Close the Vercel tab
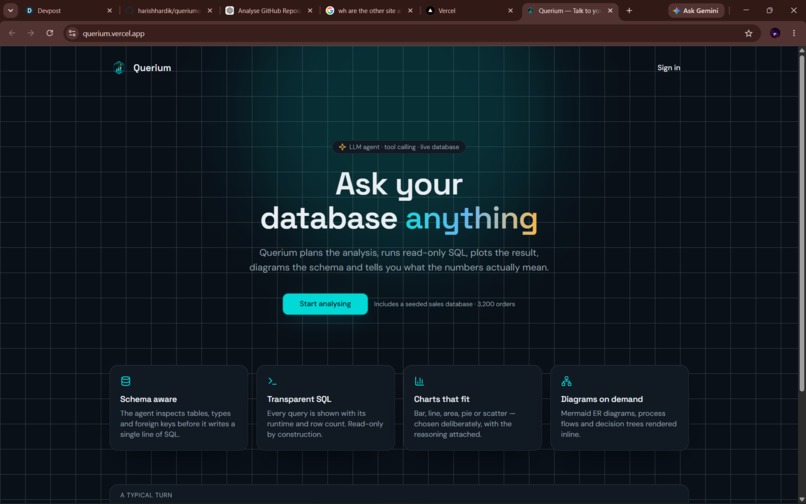Screen dimensions: 806x504 click(x=510, y=10)
